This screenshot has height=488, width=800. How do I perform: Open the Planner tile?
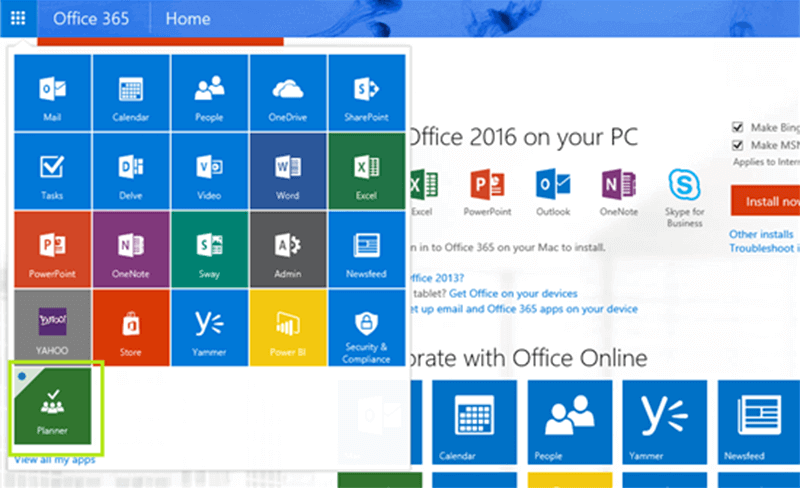53,406
